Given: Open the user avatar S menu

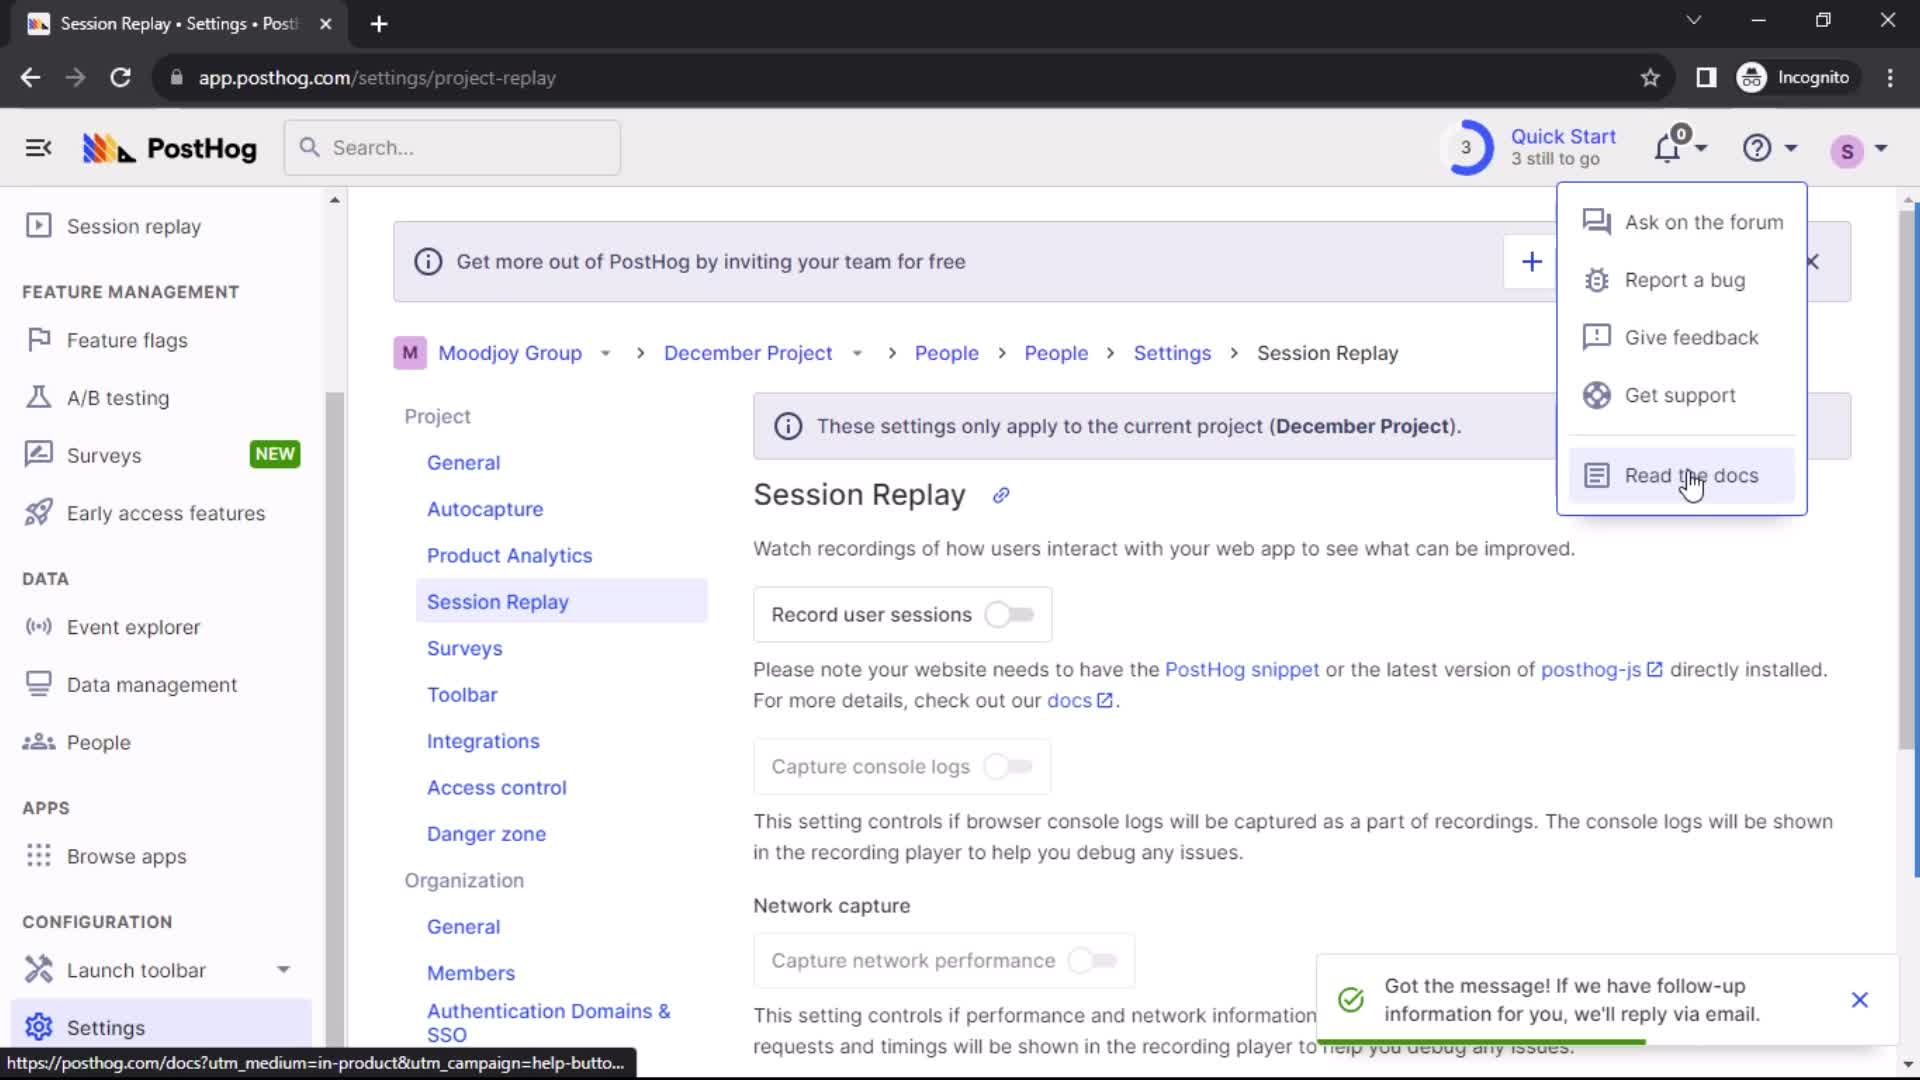Looking at the screenshot, I should pyautogui.click(x=1847, y=151).
